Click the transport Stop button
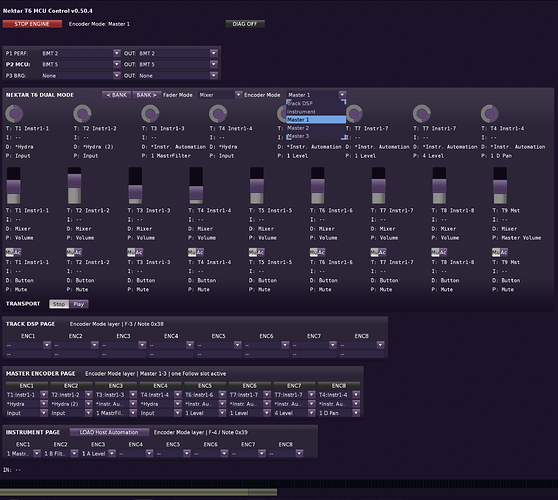The height and width of the screenshot is (500, 558). pos(59,304)
